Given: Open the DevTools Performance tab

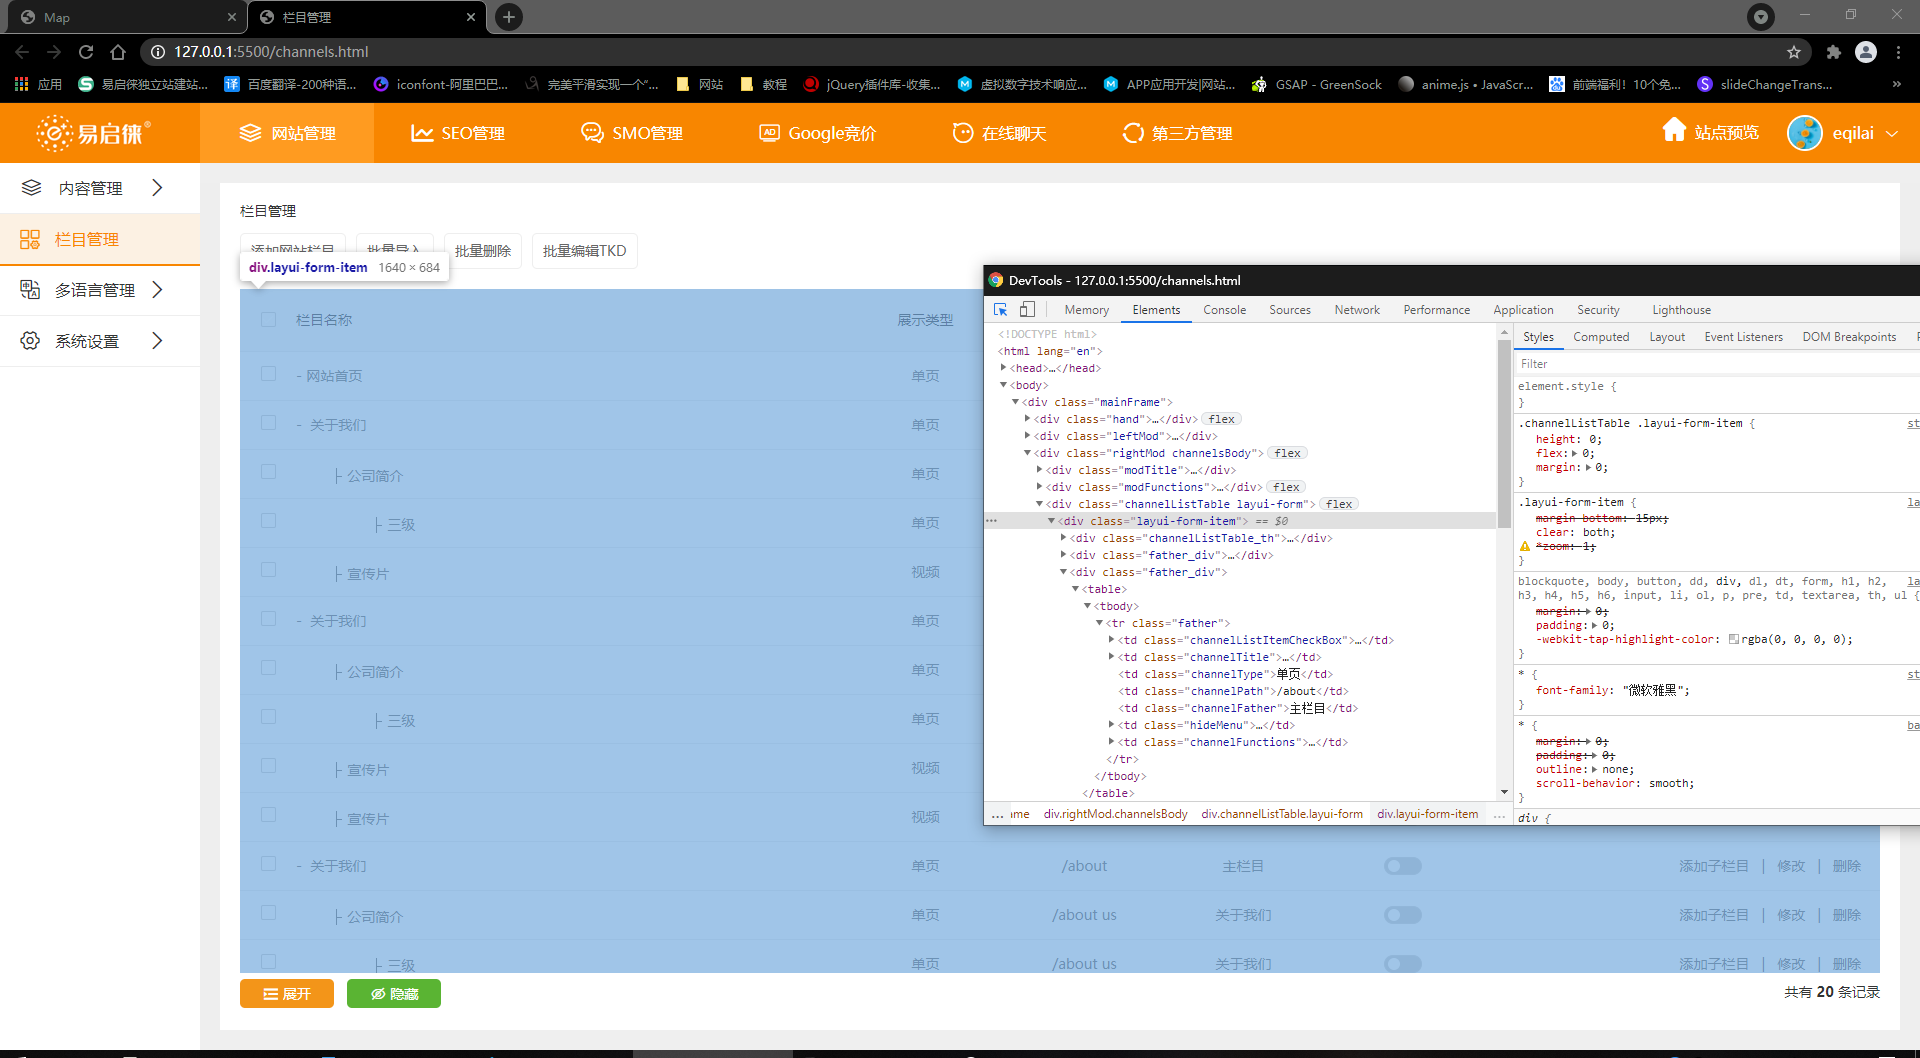Looking at the screenshot, I should pyautogui.click(x=1436, y=310).
